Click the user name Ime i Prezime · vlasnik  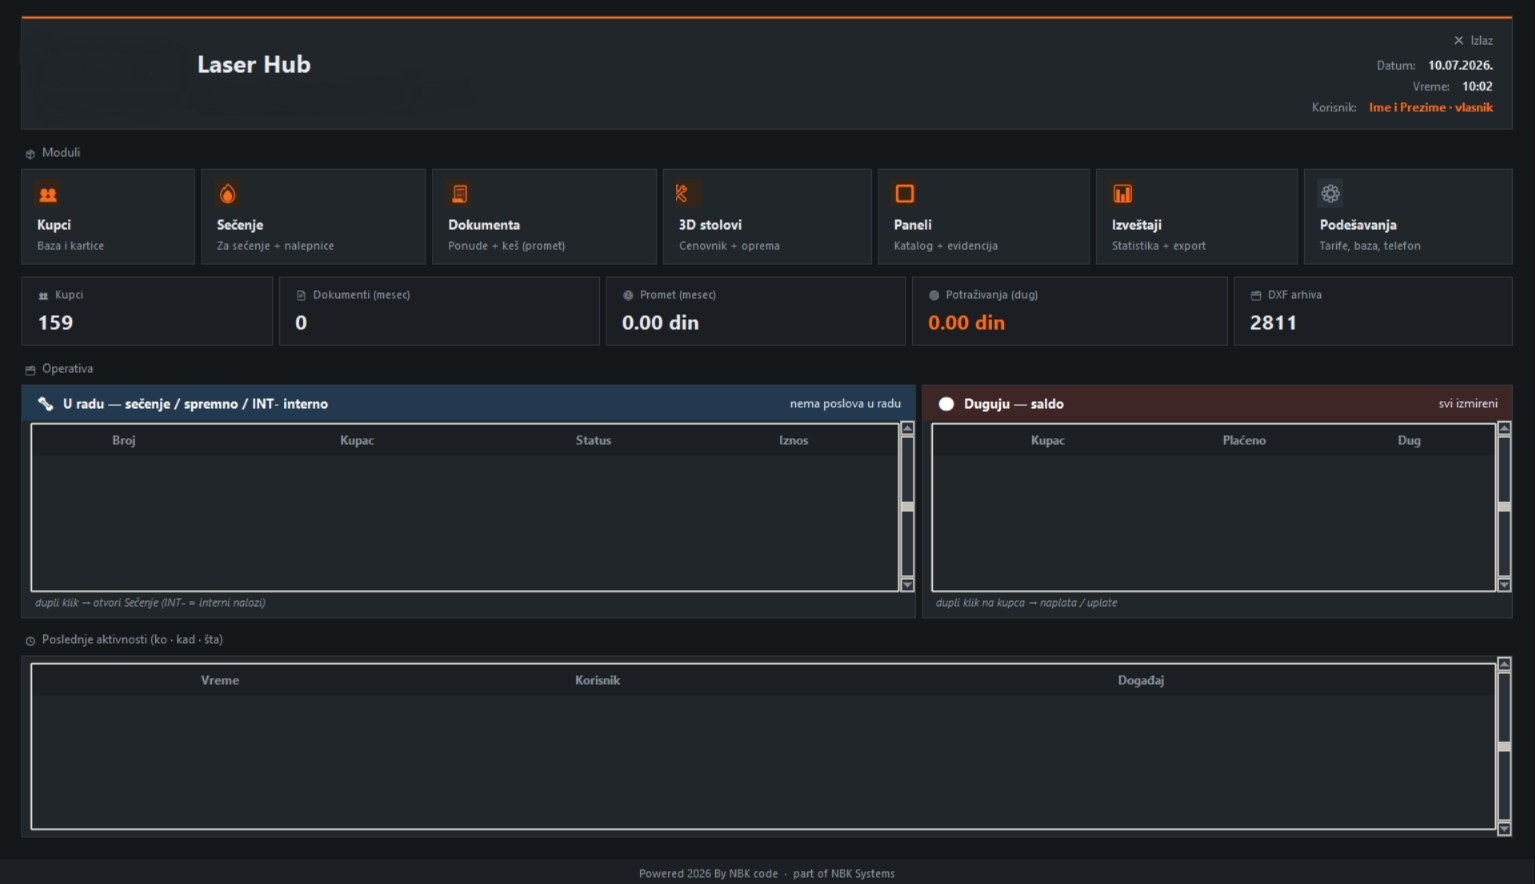[x=1431, y=108]
